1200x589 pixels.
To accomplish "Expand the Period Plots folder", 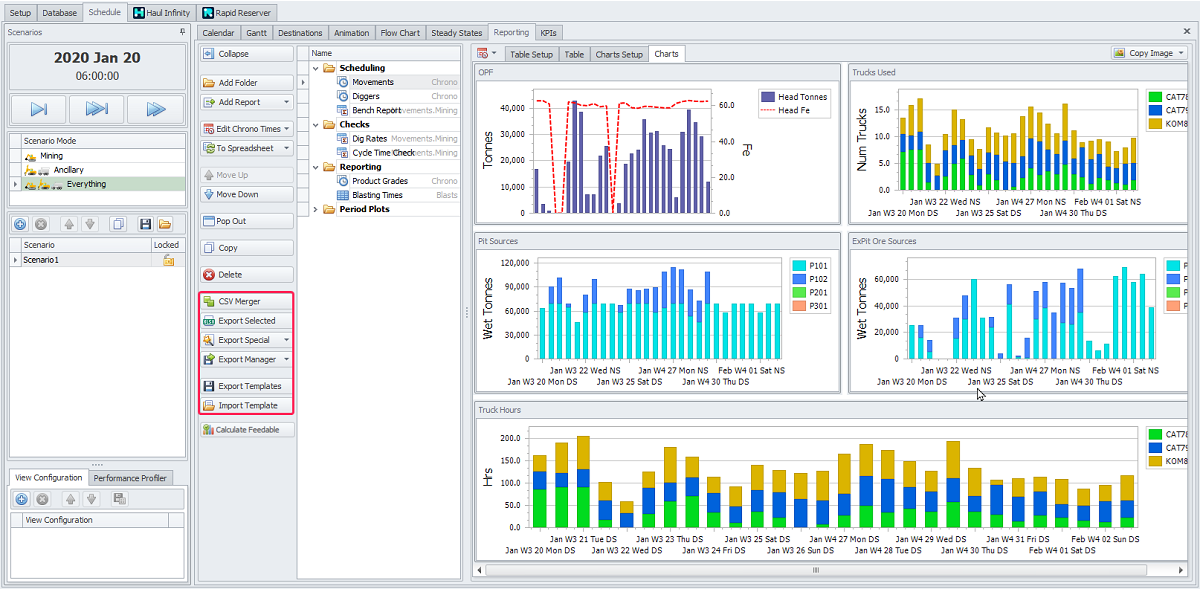I will (317, 209).
